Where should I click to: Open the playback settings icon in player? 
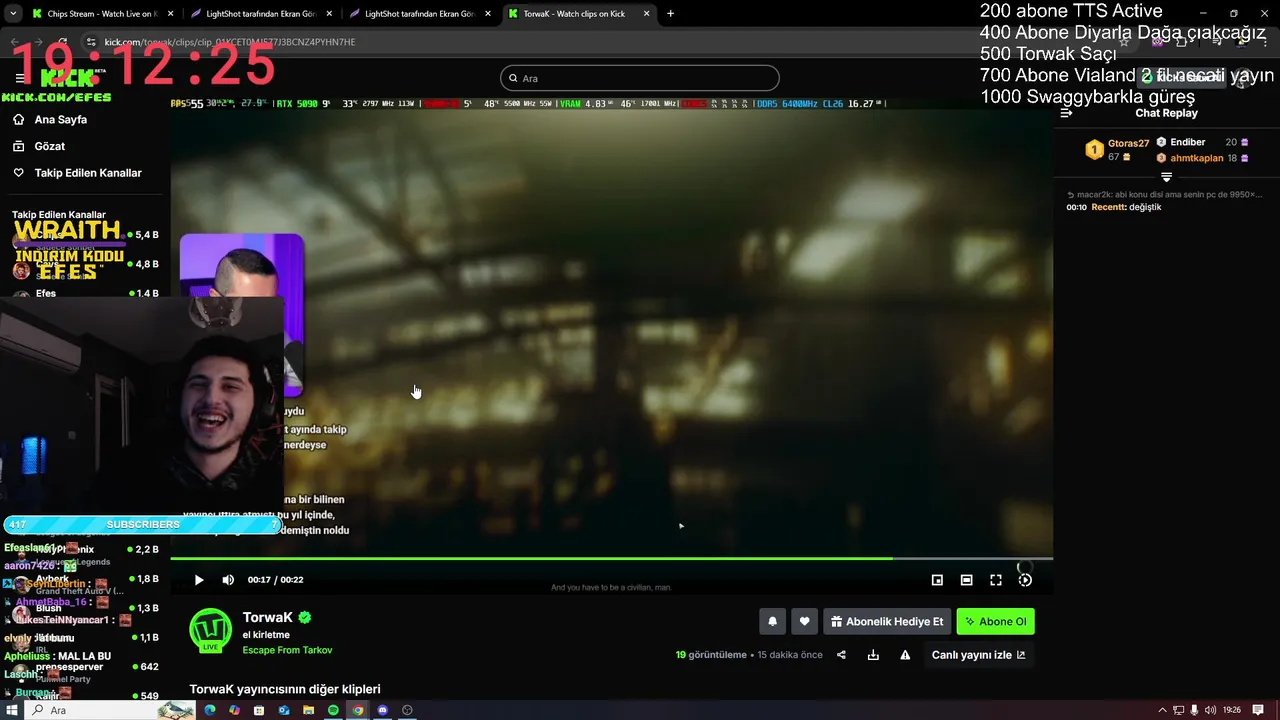tap(1025, 580)
